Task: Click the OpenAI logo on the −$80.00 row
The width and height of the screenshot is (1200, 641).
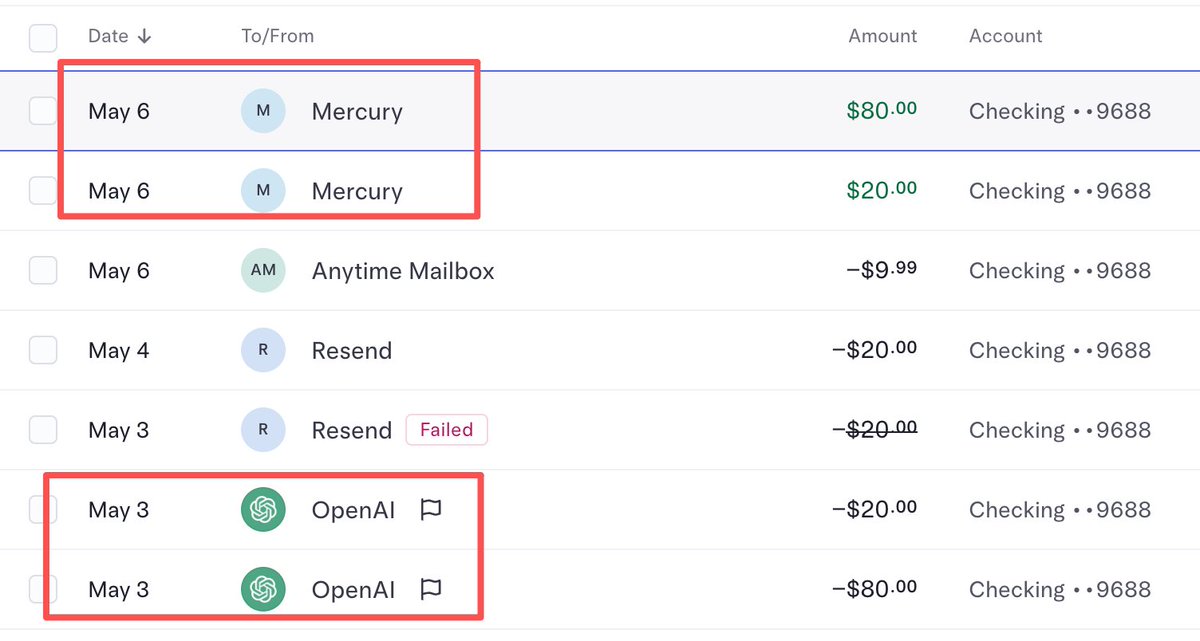Action: (x=263, y=589)
